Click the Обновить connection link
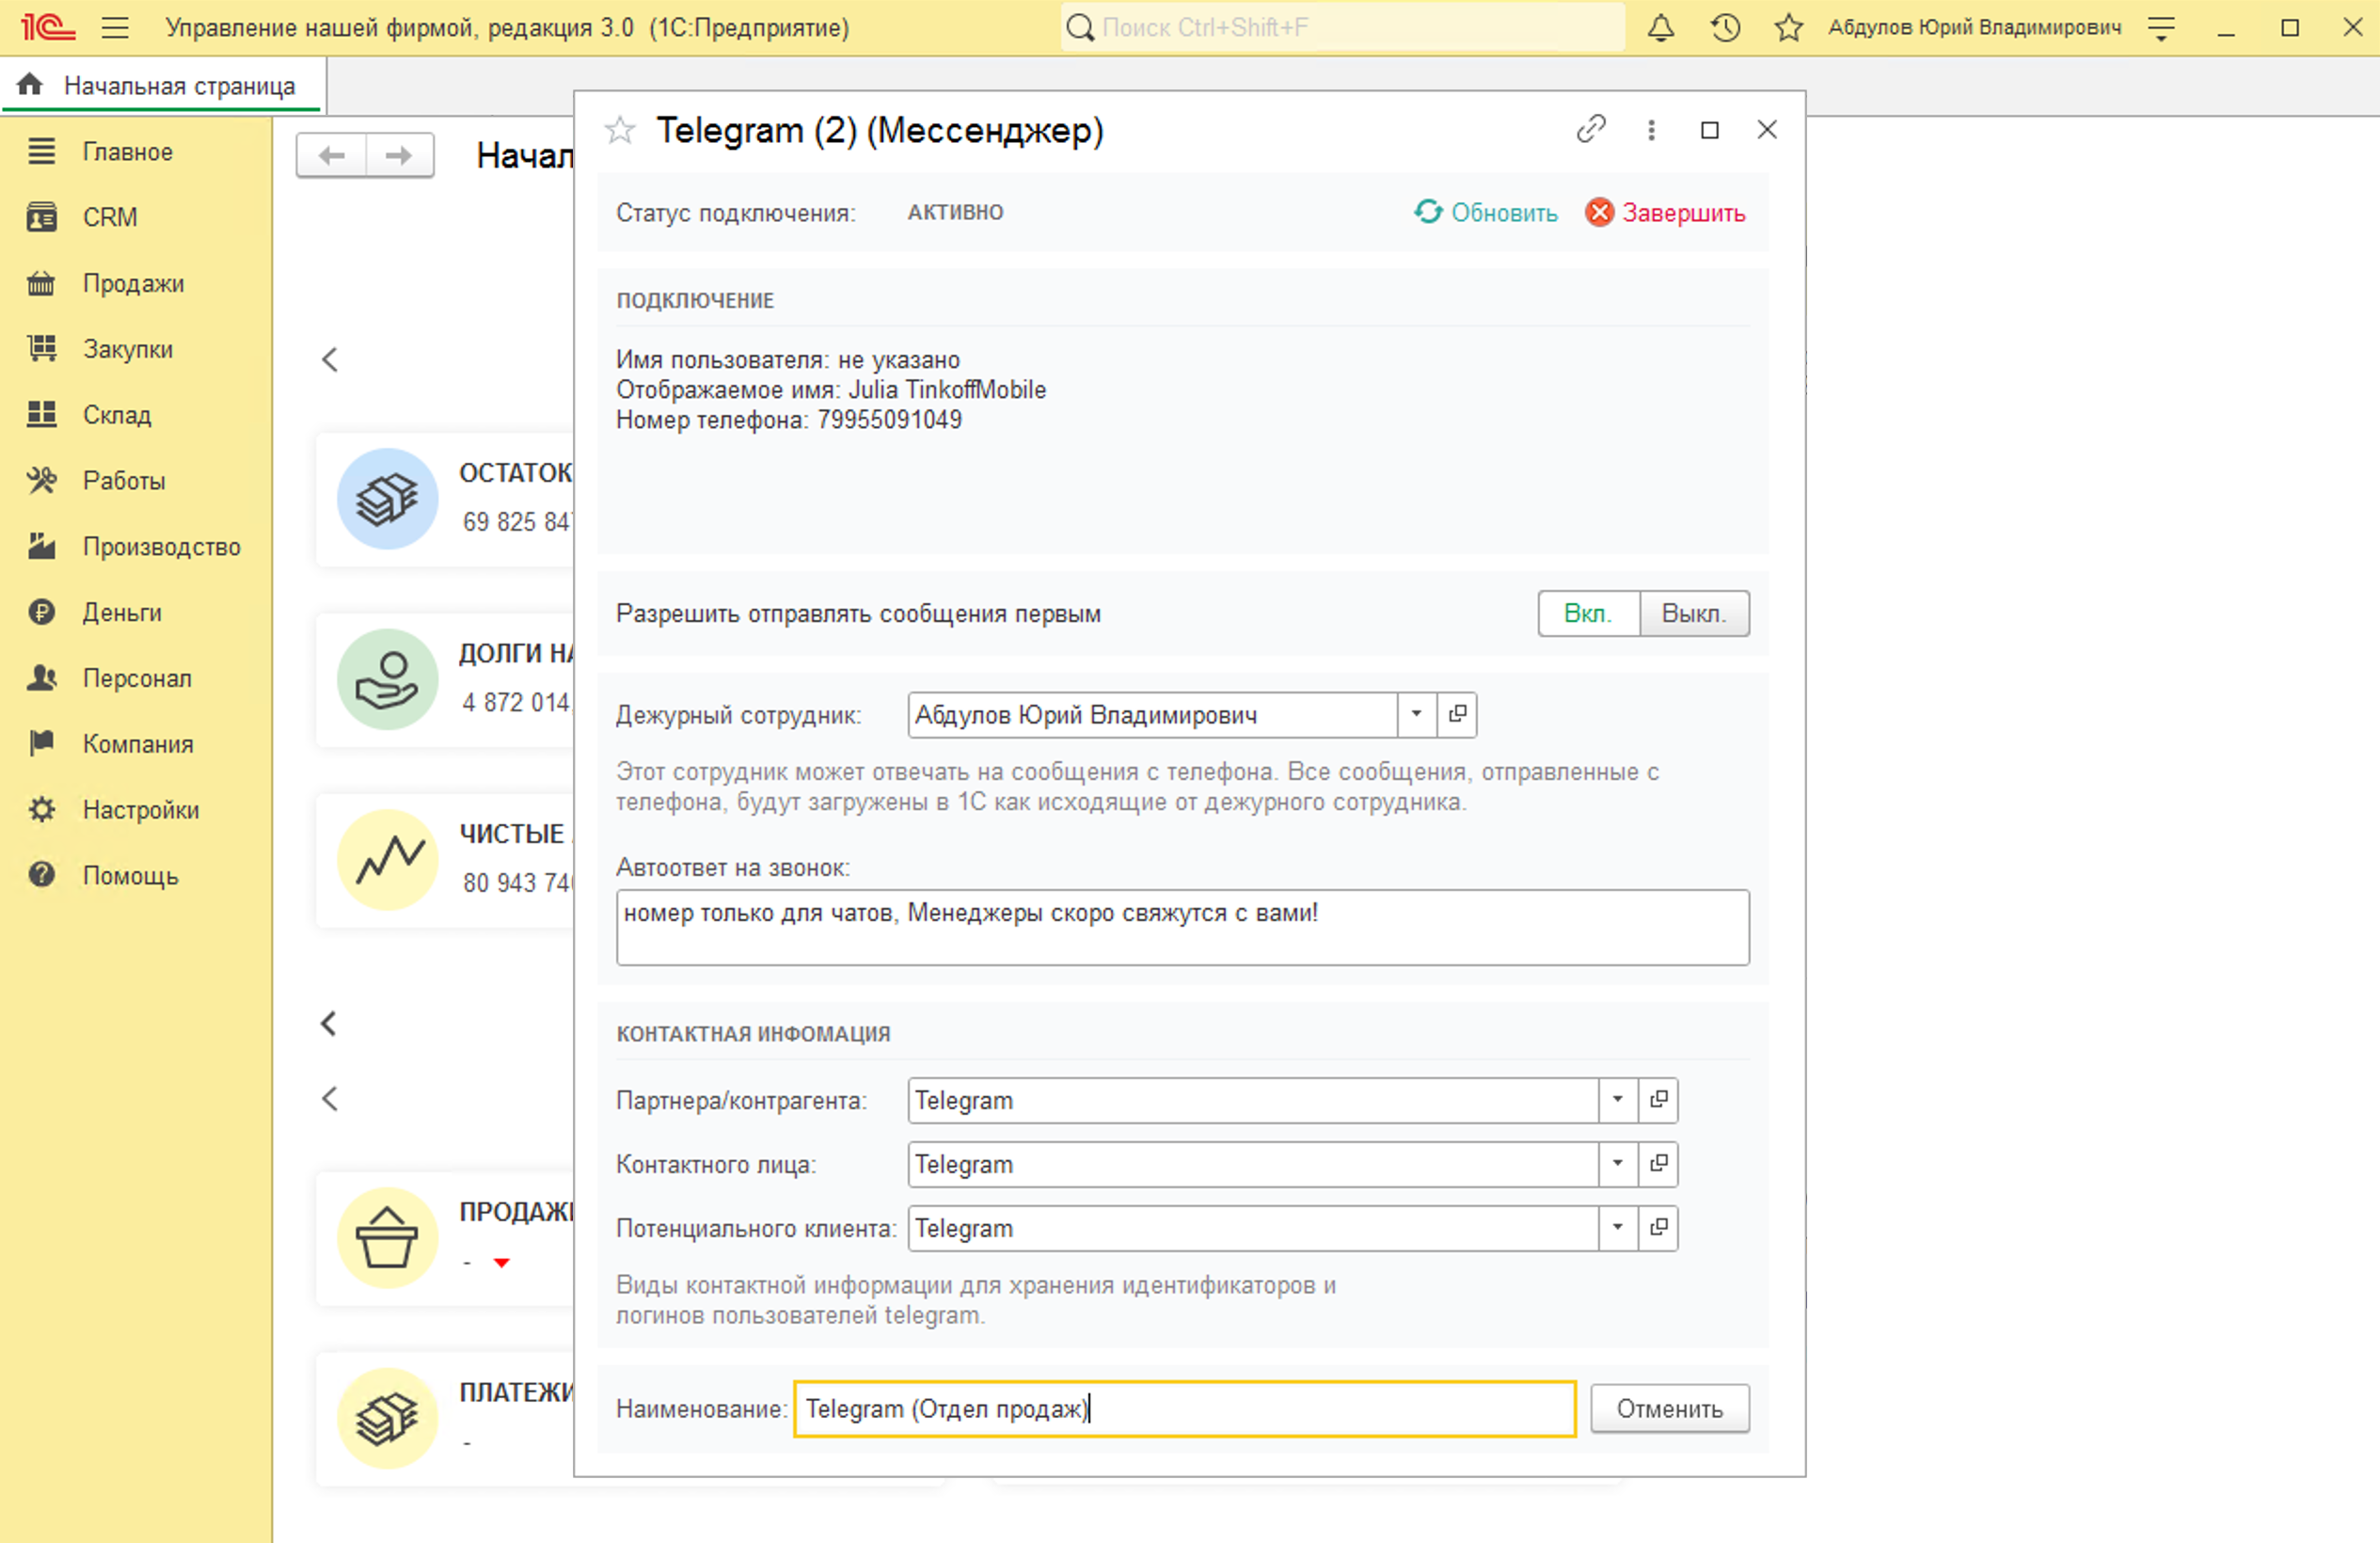 [1486, 213]
